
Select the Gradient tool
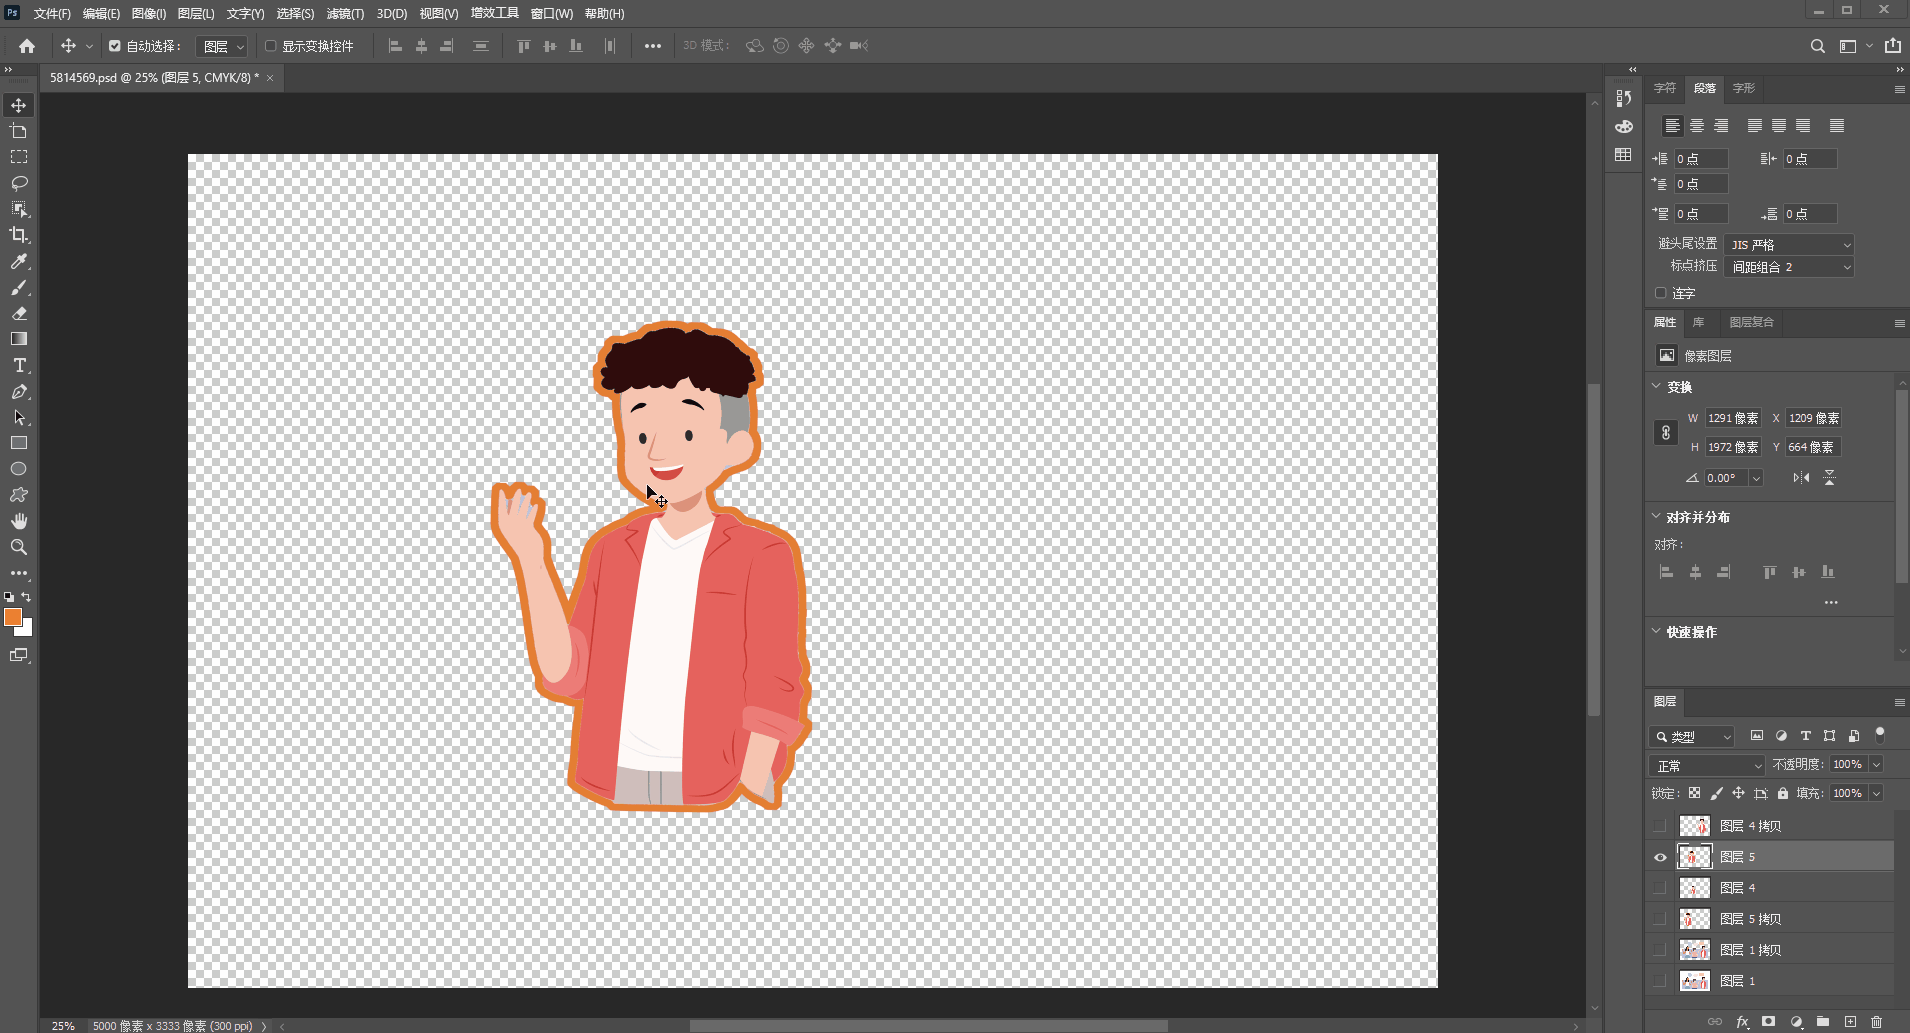click(x=19, y=339)
